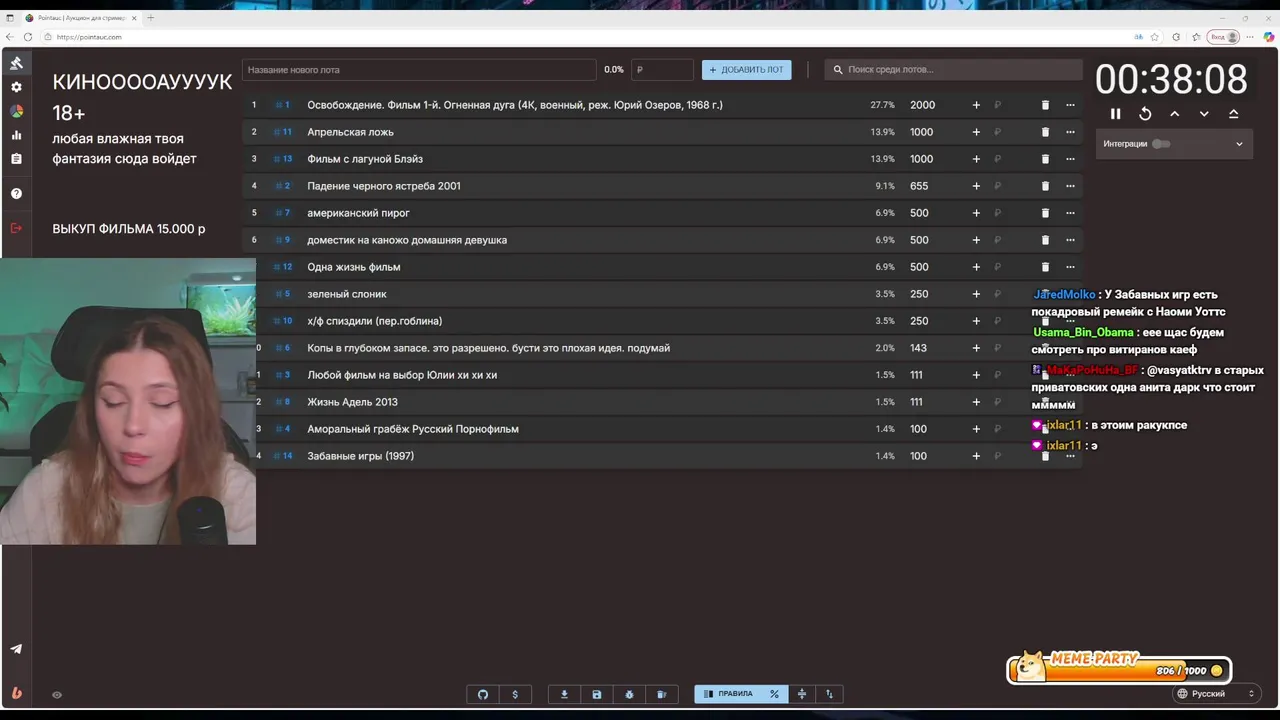Focus the new lot ₽ amount field
1280x720 pixels.
[x=662, y=70]
